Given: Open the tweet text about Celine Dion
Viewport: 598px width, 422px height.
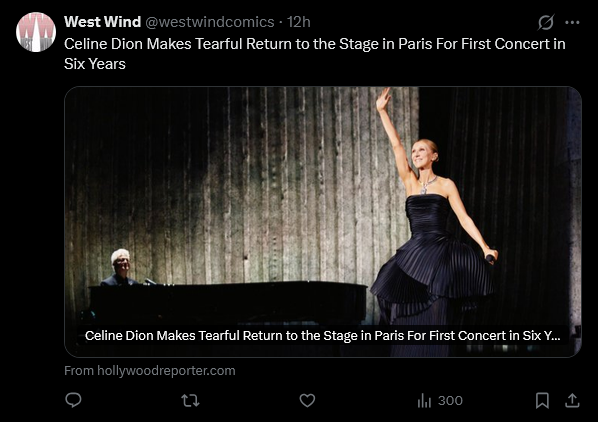Looking at the screenshot, I should (315, 54).
